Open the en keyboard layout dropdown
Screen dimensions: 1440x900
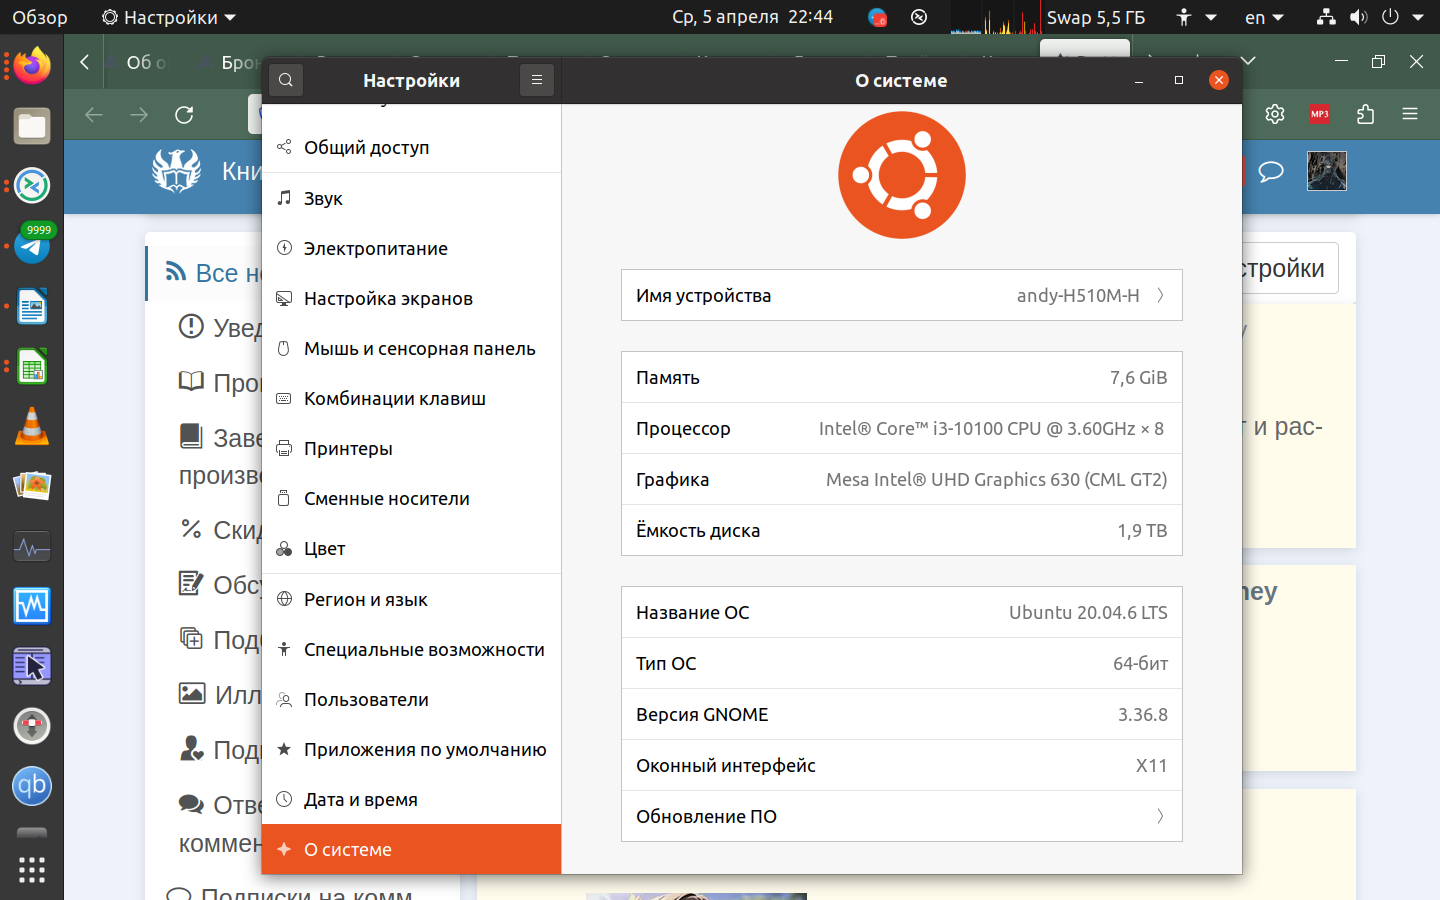1264,17
